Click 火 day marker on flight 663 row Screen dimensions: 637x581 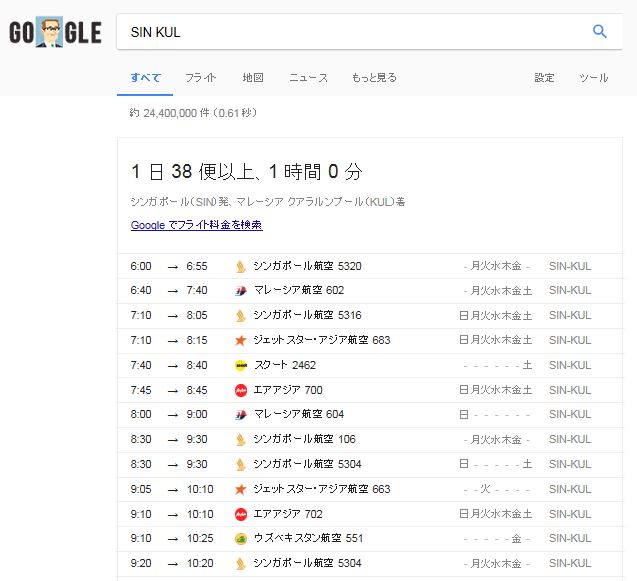(x=485, y=489)
